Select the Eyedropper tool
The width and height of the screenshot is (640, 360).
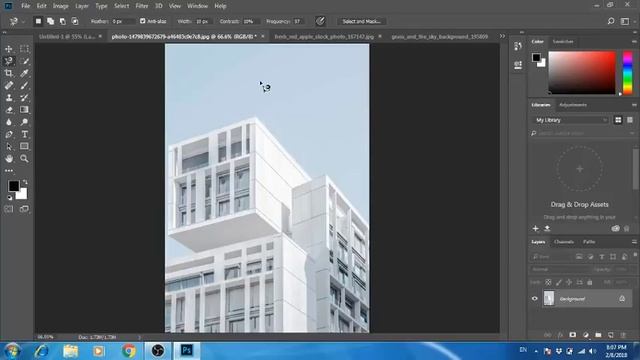click(x=24, y=73)
